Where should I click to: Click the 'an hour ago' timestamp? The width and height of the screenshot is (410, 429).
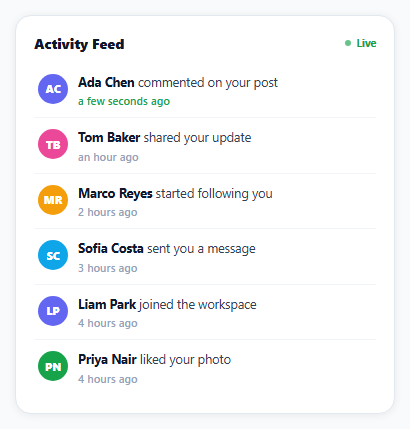pos(108,157)
